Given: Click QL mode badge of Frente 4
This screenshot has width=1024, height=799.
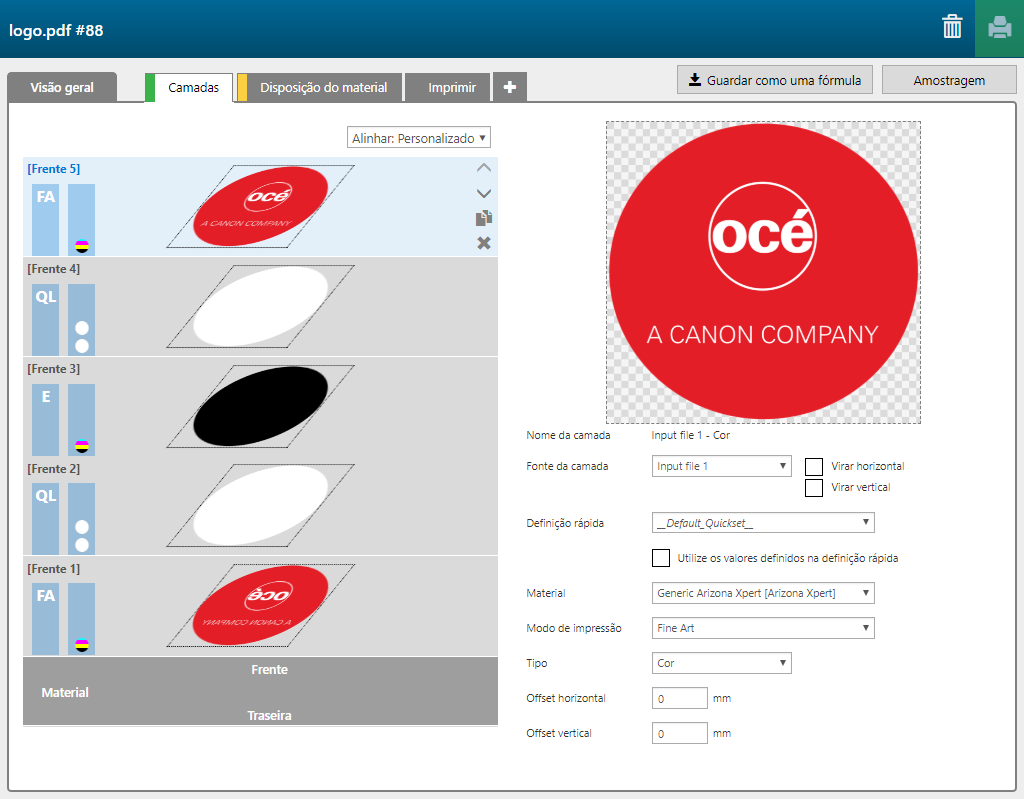Looking at the screenshot, I should coord(46,319).
